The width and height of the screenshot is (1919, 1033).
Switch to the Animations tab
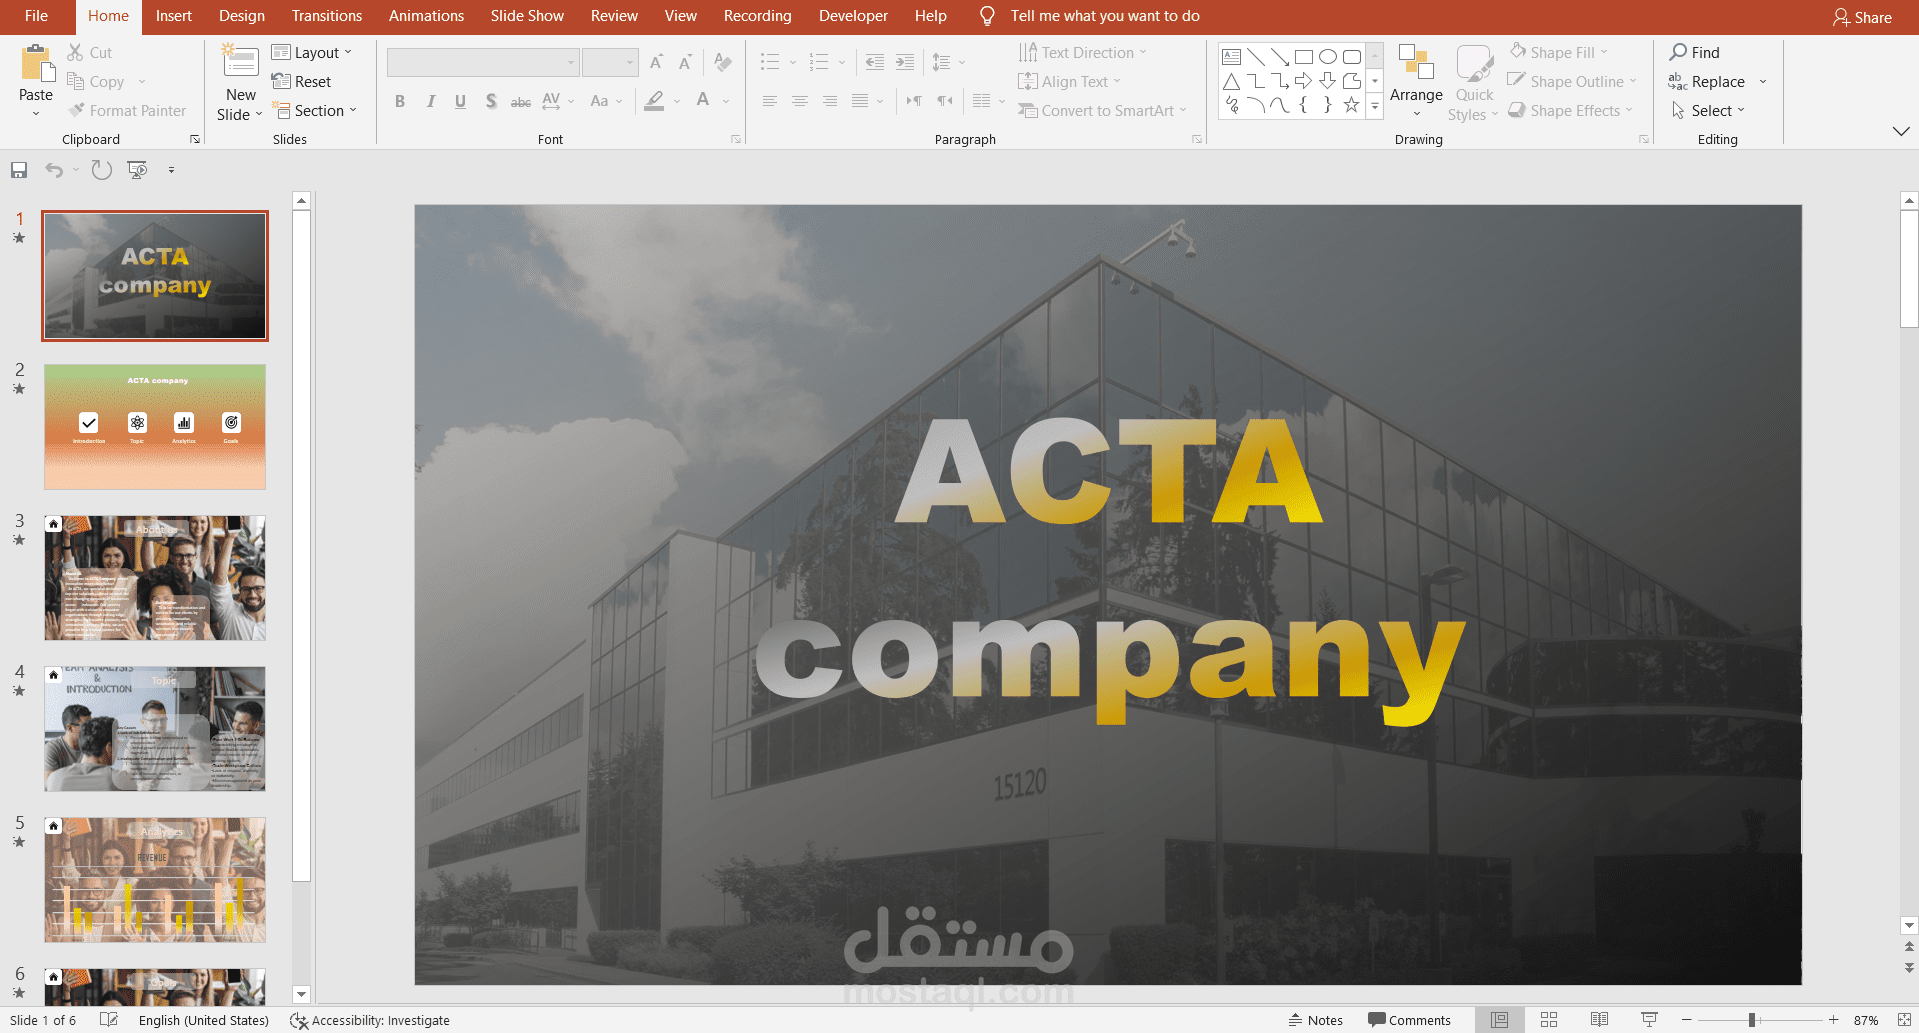click(x=427, y=16)
